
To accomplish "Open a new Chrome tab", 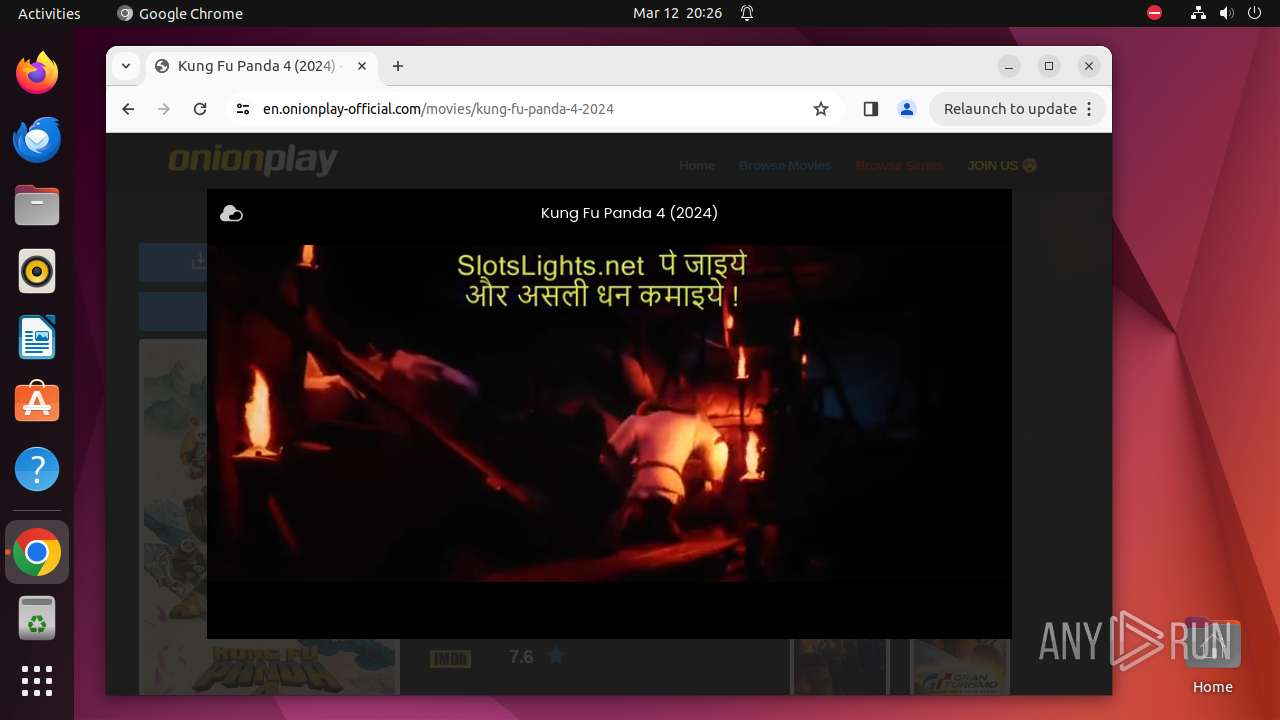I will [398, 66].
